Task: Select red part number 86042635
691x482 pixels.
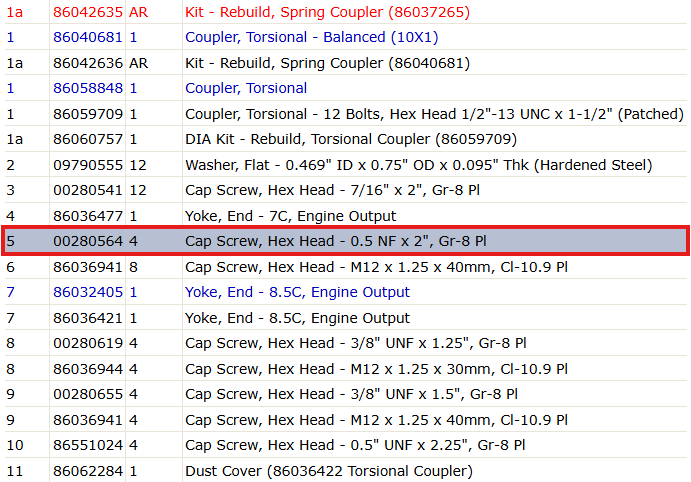Action: (x=88, y=12)
